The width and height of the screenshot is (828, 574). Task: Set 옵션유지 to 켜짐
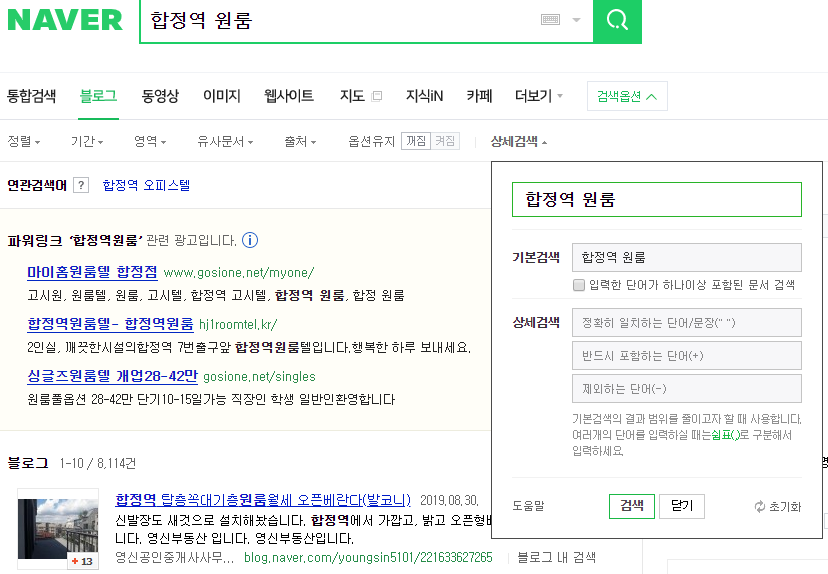coord(445,141)
